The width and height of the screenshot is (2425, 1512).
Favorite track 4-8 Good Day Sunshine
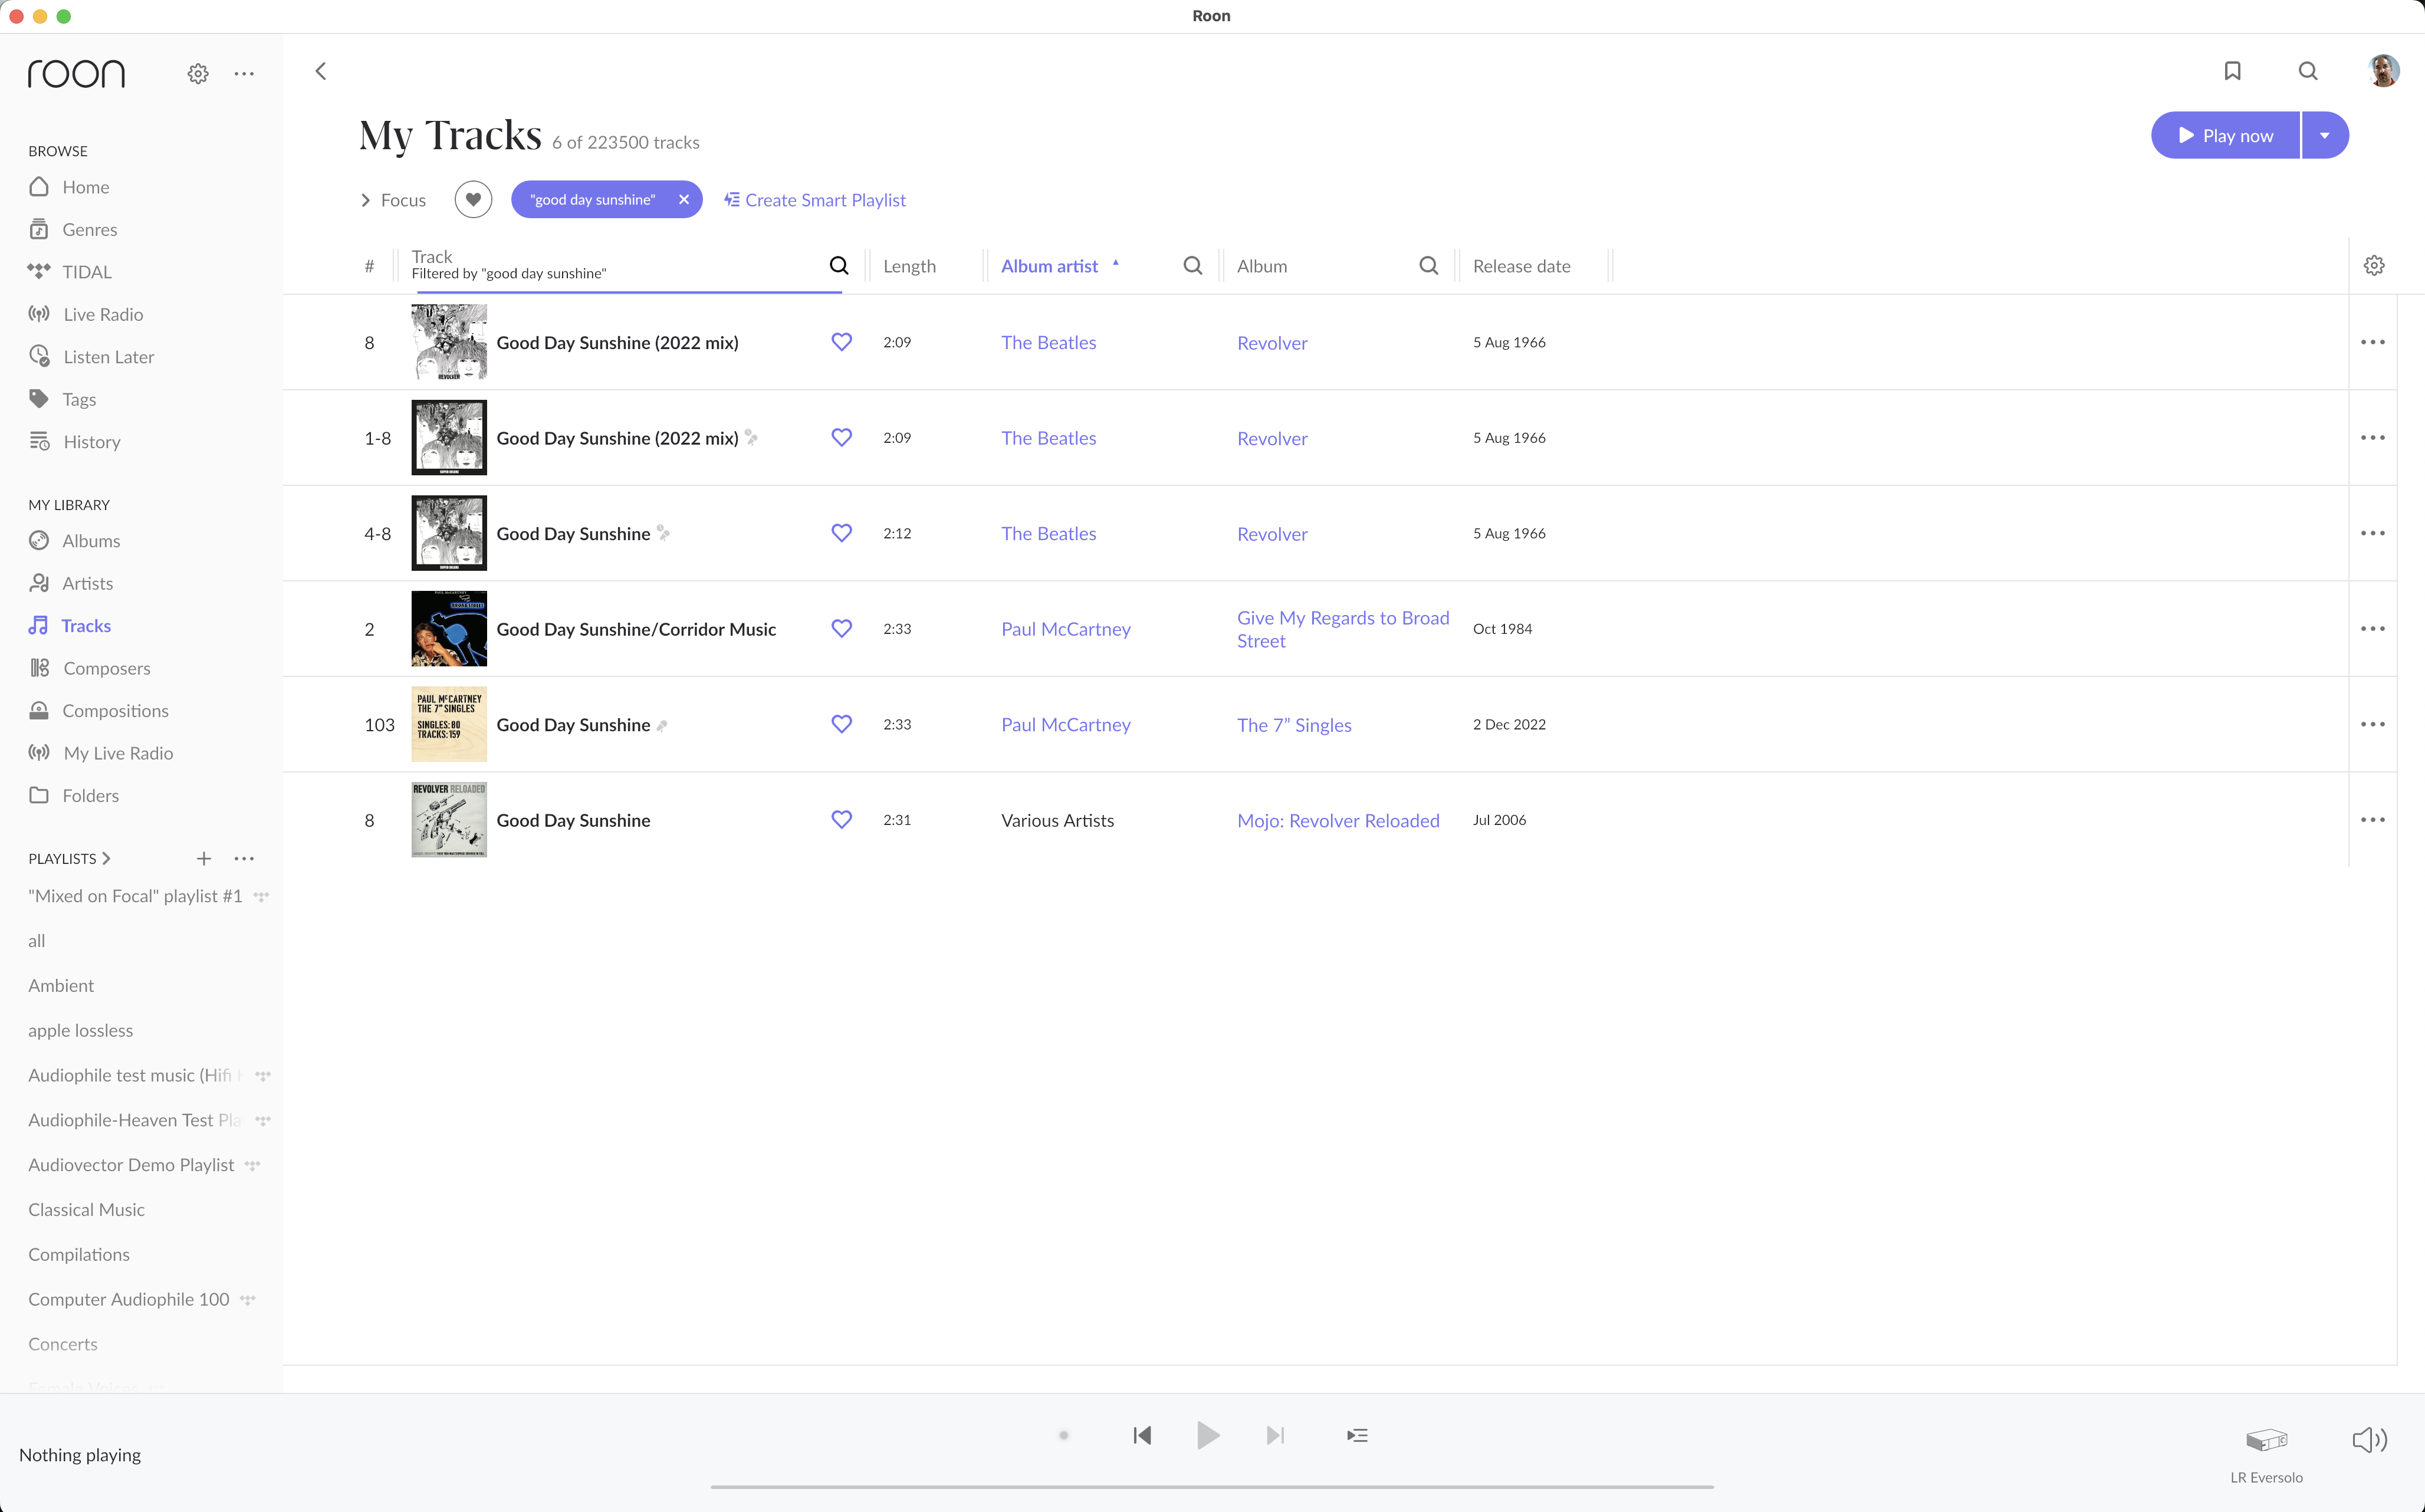coord(842,533)
